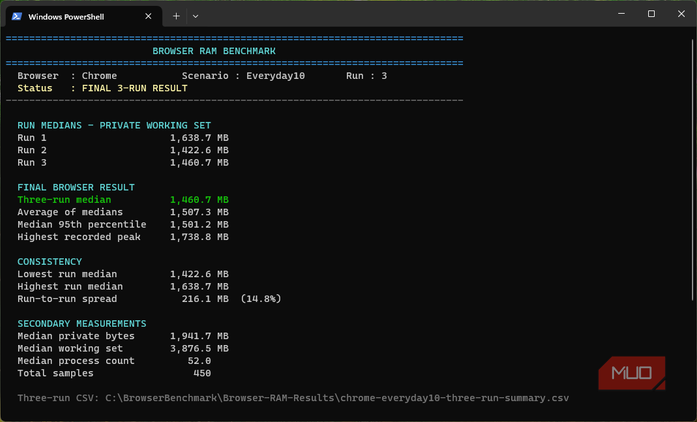Click the 'FINAL BROWSER RESULT' heading
Image resolution: width=697 pixels, height=422 pixels.
[76, 187]
